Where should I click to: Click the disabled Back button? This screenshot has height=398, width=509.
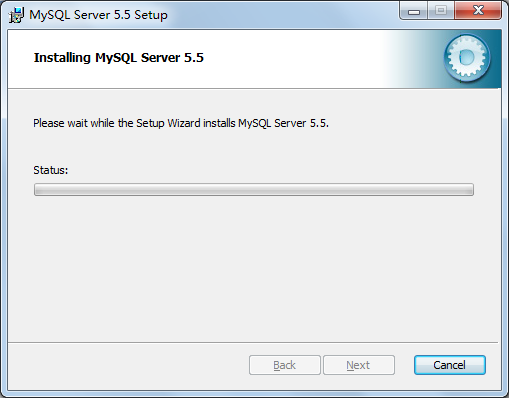click(285, 365)
